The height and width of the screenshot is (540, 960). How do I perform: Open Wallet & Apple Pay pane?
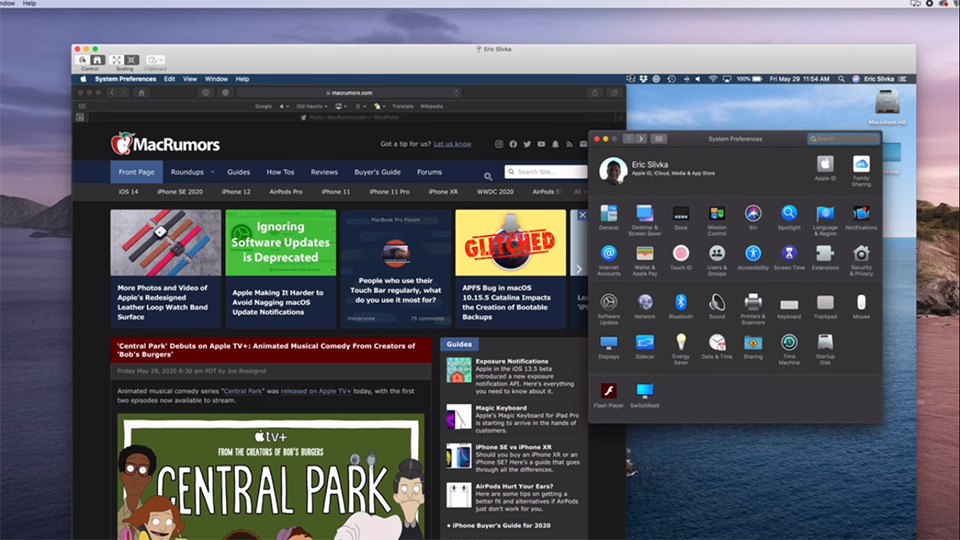coord(645,260)
